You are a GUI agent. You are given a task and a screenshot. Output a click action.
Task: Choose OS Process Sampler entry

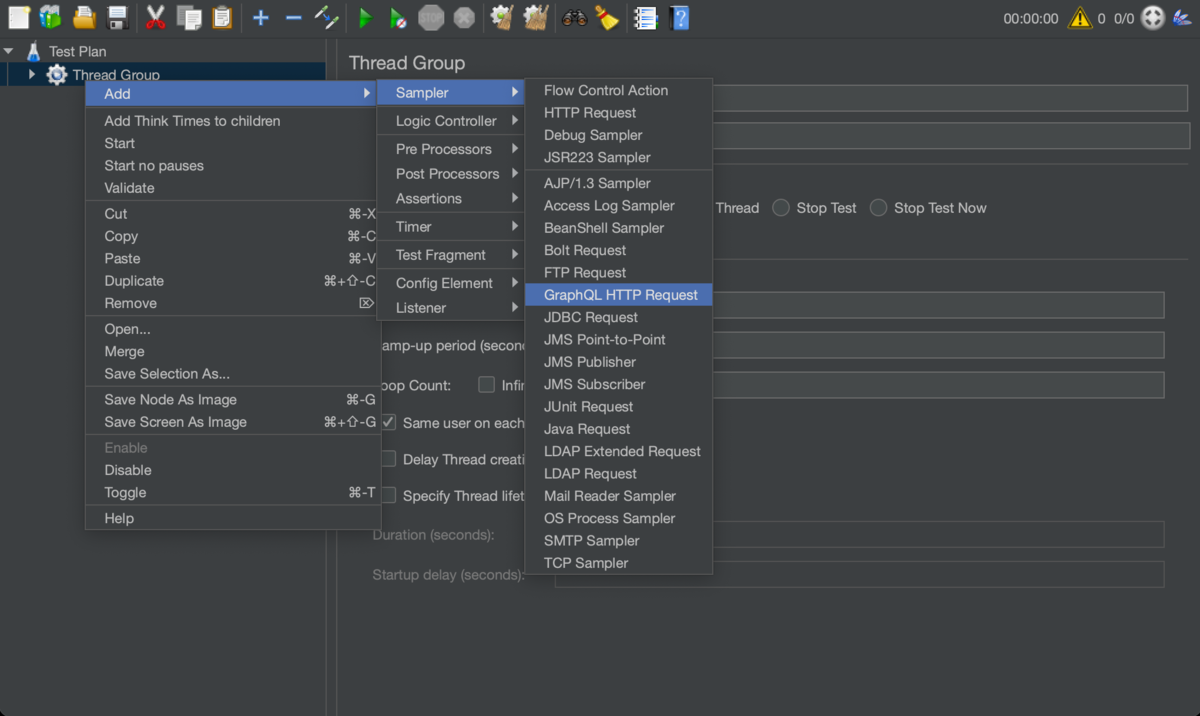[x=619, y=518]
